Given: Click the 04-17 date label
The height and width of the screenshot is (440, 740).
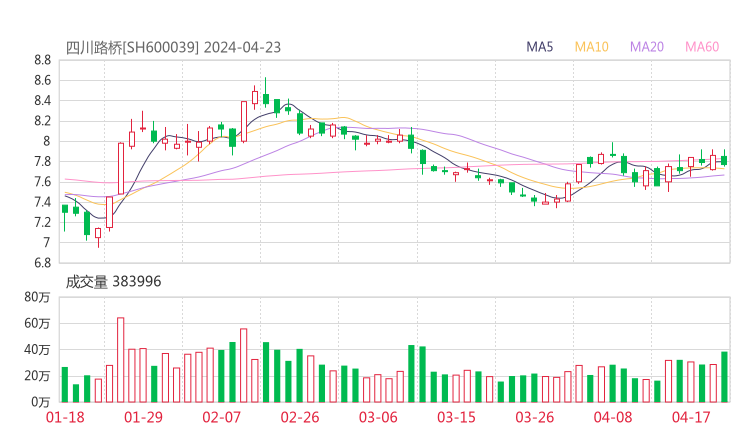Looking at the screenshot, I should pos(691,417).
